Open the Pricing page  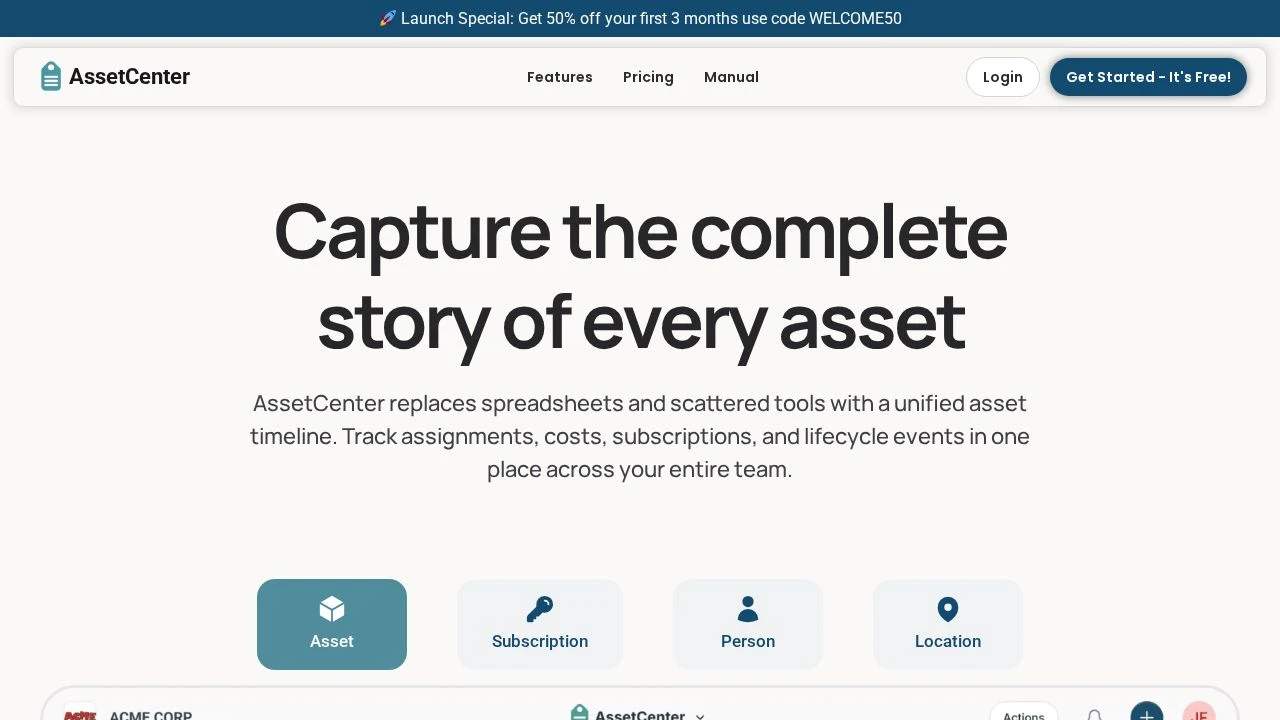tap(648, 77)
